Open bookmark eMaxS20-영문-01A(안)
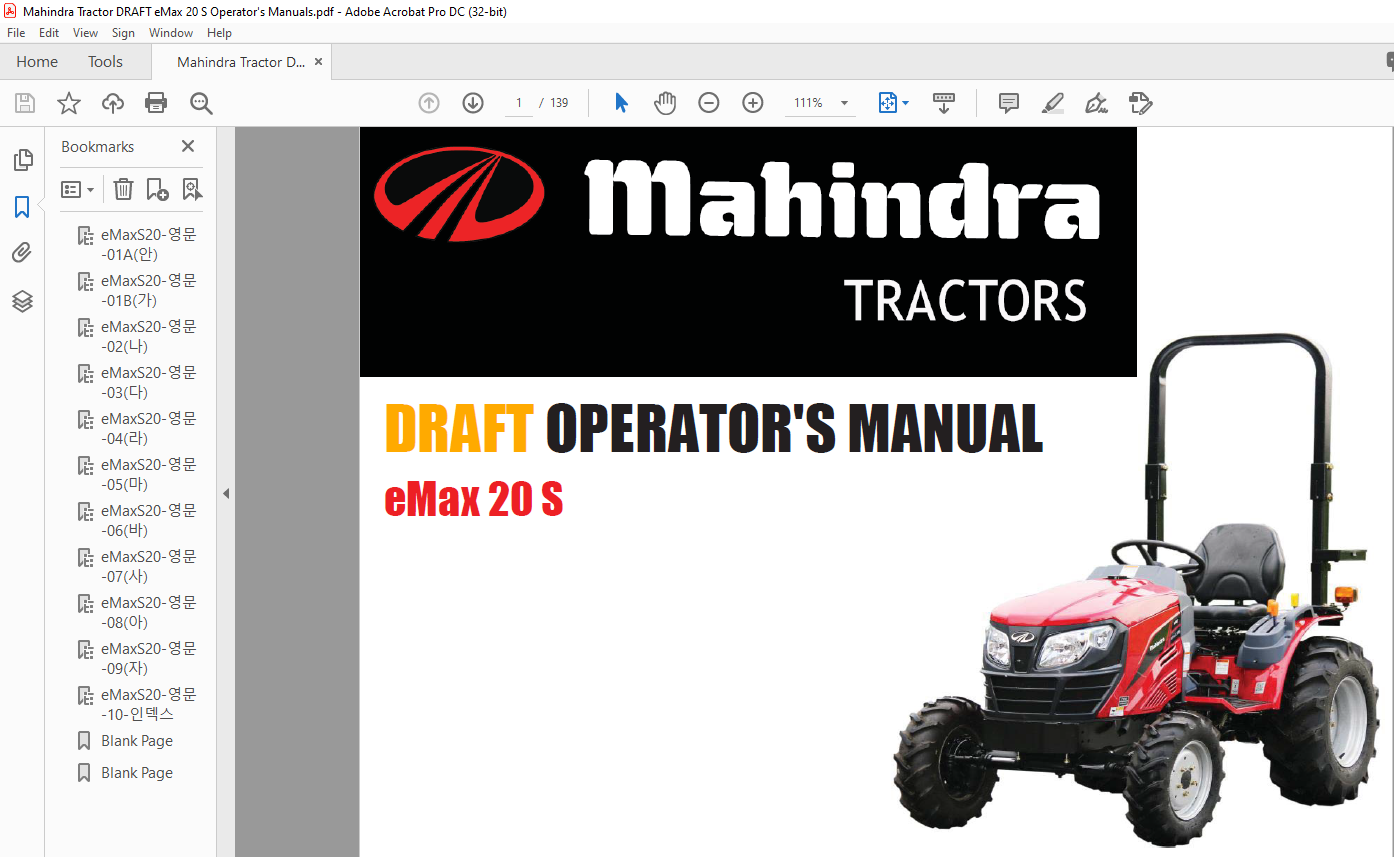The image size is (1394, 857). click(x=149, y=245)
